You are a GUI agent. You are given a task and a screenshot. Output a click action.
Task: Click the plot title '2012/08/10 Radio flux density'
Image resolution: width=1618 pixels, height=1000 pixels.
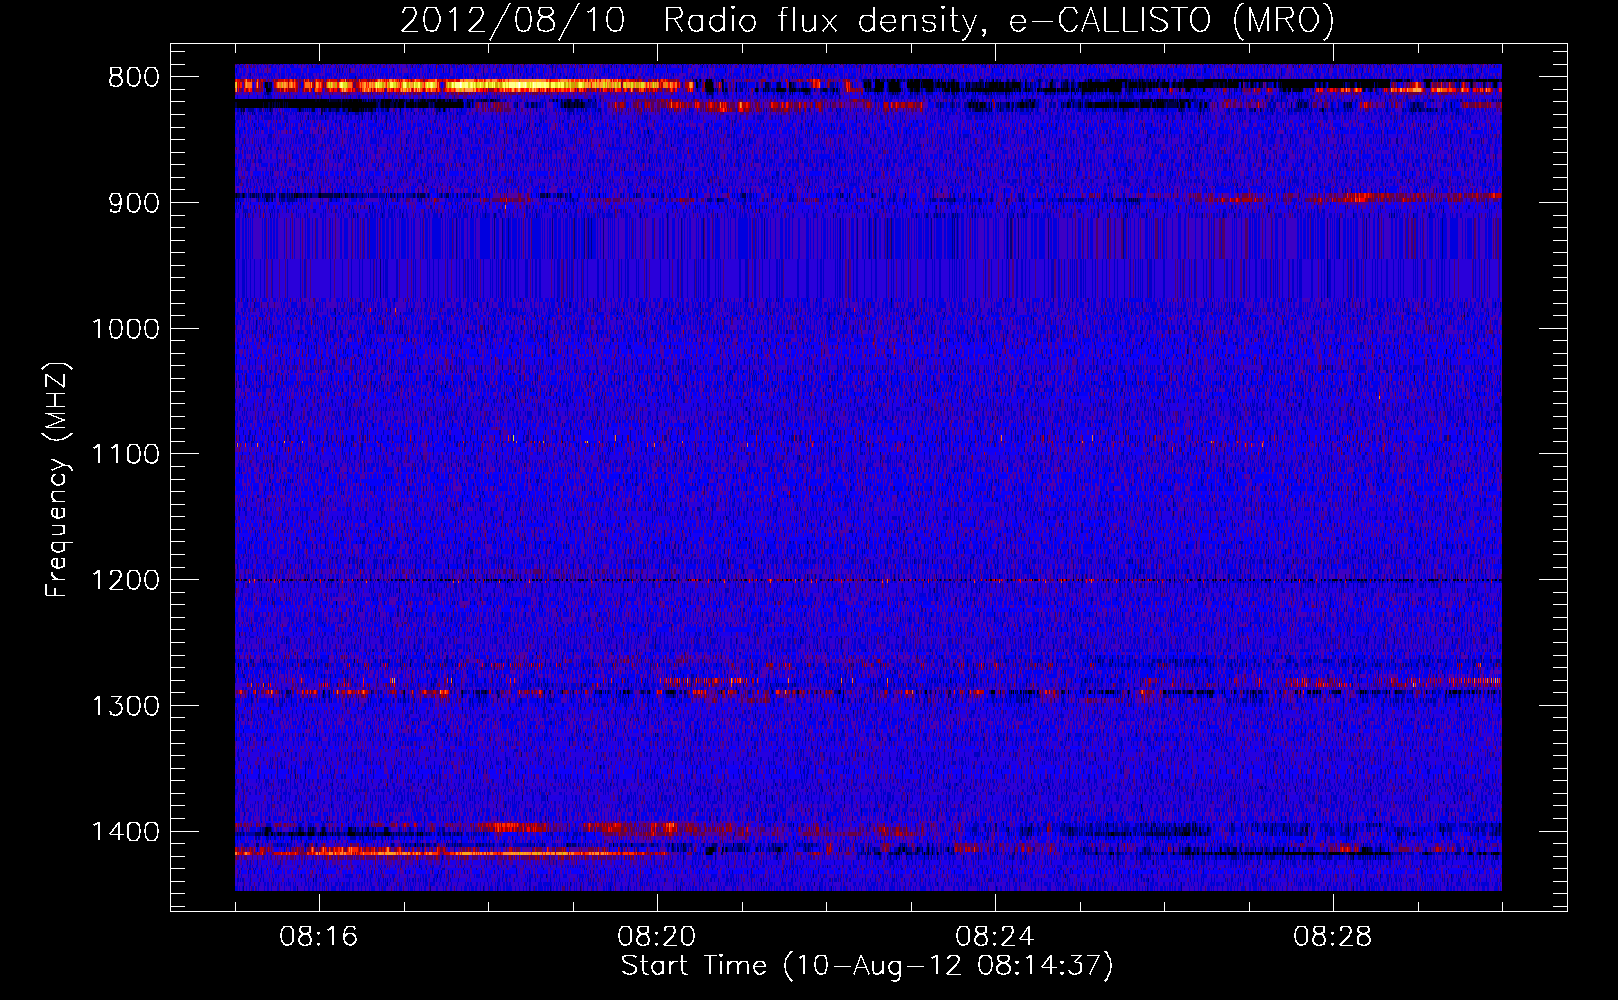(x=867, y=20)
